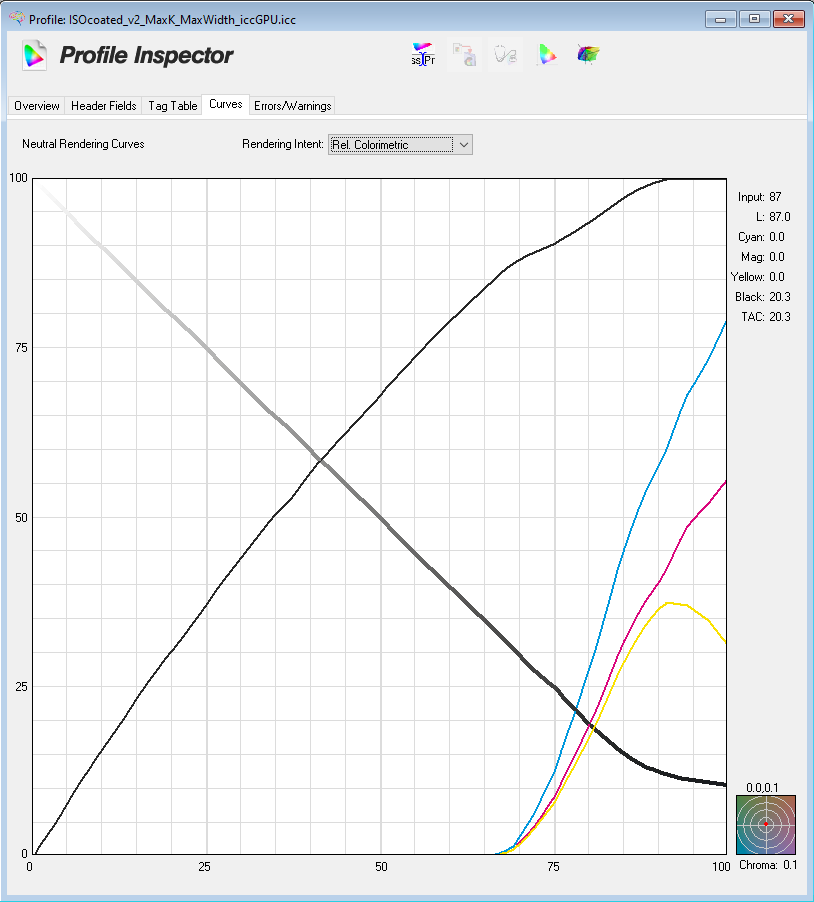The image size is (814, 902).
Task: Click the Rendering Intent dropdown arrow
Action: pyautogui.click(x=463, y=145)
